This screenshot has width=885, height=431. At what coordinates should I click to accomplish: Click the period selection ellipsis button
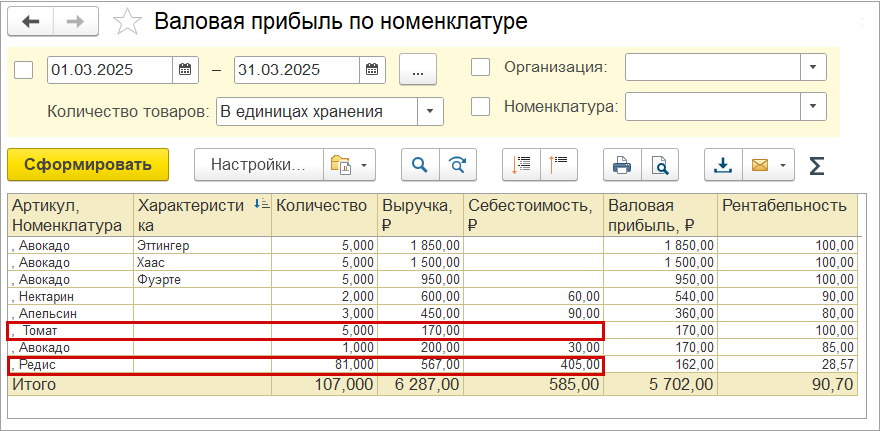[x=418, y=70]
